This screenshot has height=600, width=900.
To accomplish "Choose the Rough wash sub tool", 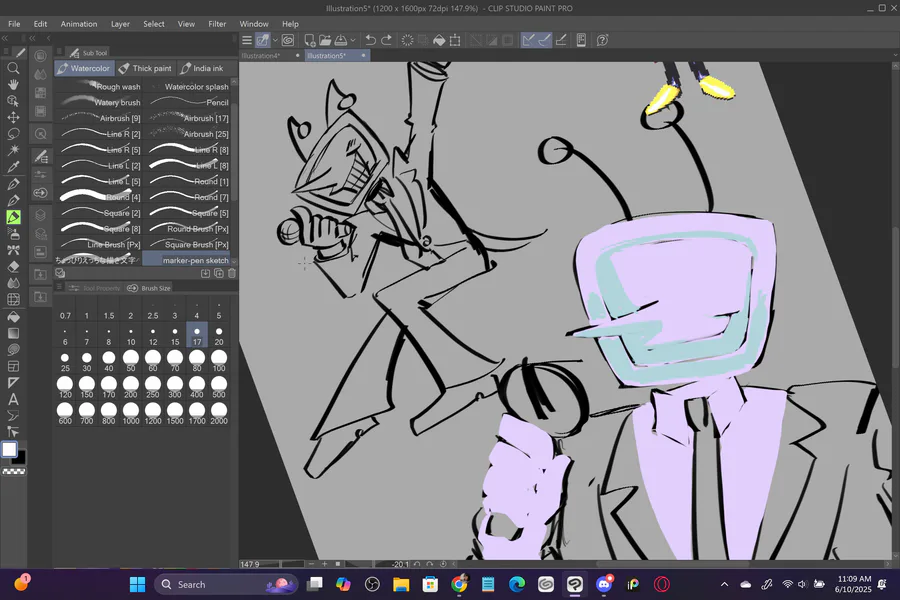I will tap(99, 87).
